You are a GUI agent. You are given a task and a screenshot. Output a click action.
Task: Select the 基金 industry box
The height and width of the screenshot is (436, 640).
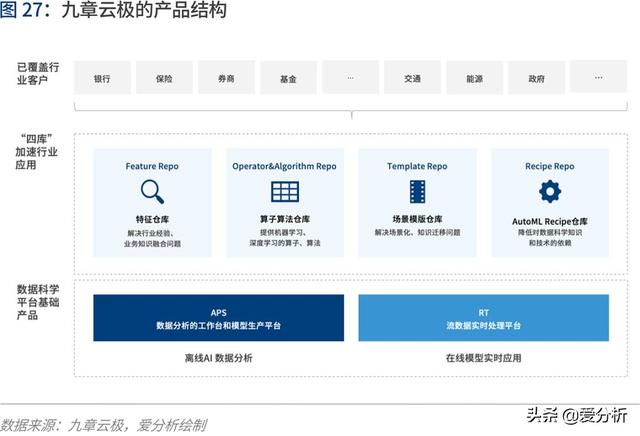[x=288, y=78]
